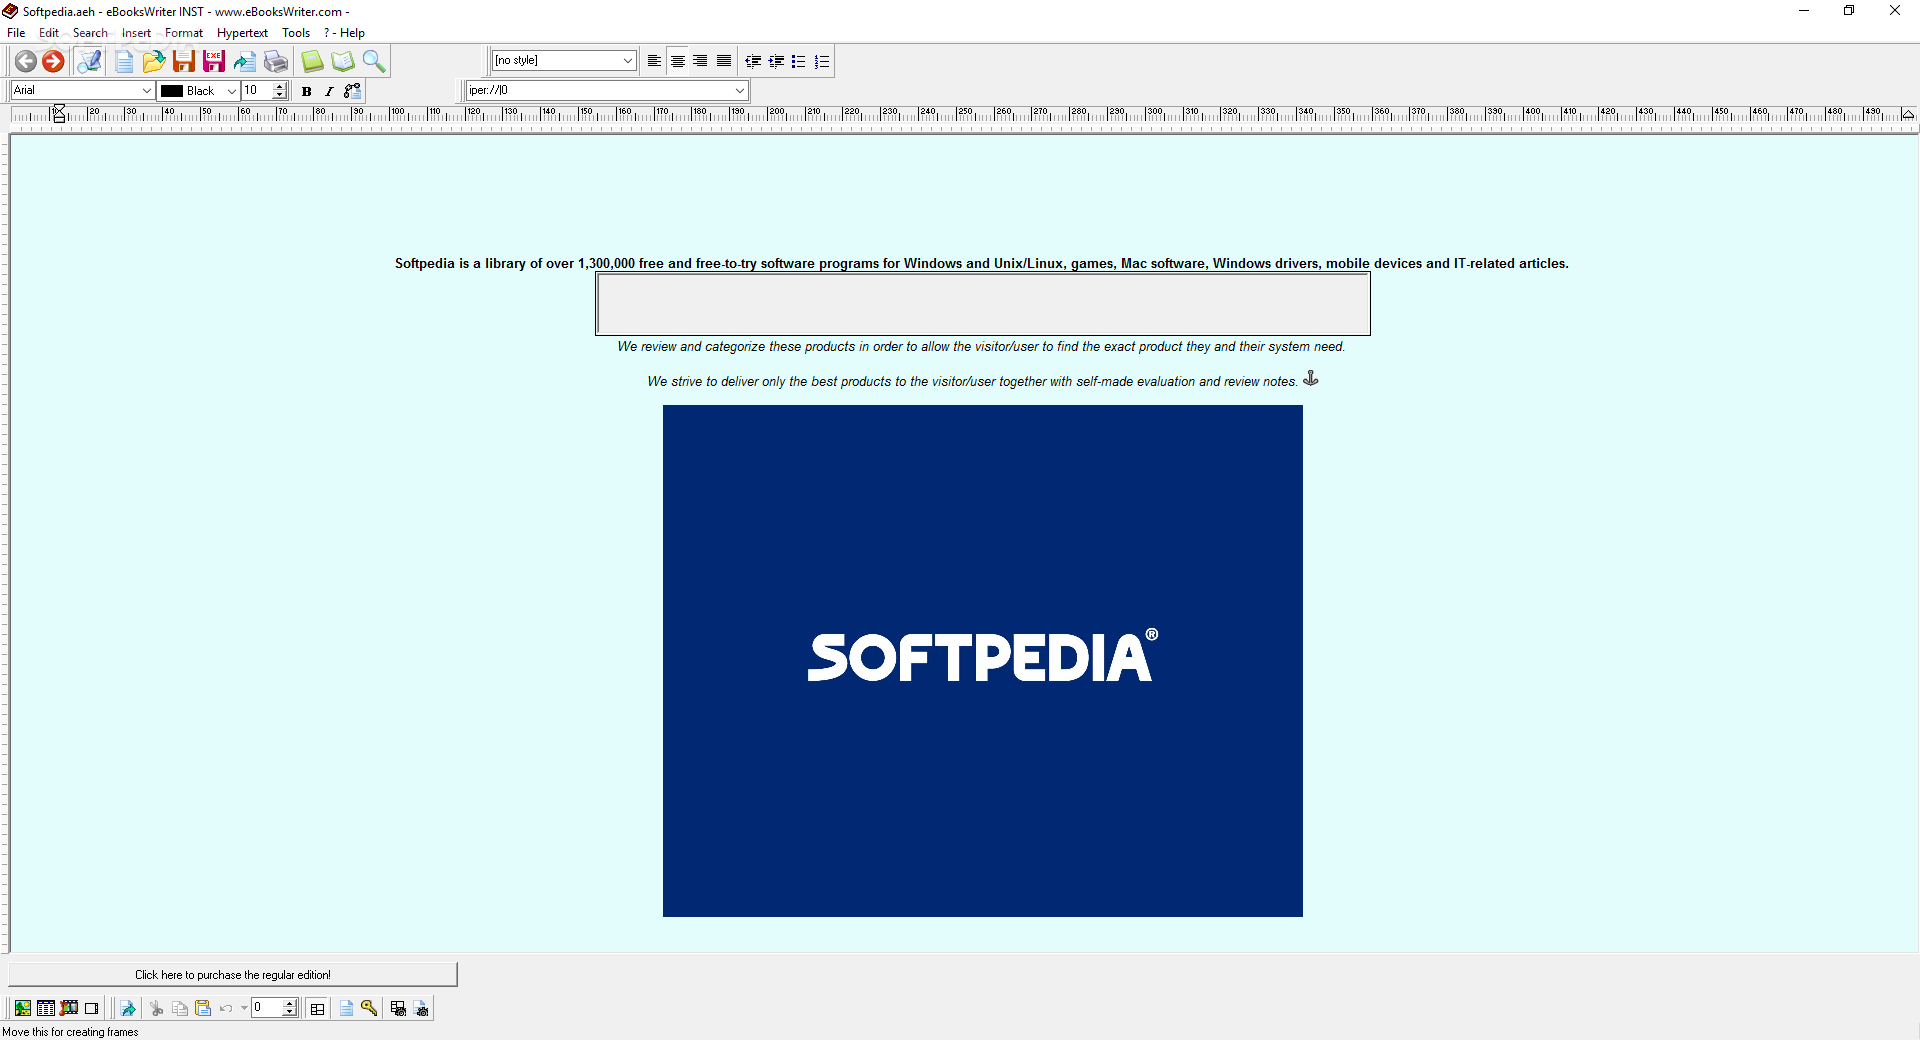Open the Edit menu
This screenshot has width=1920, height=1040.
click(48, 33)
